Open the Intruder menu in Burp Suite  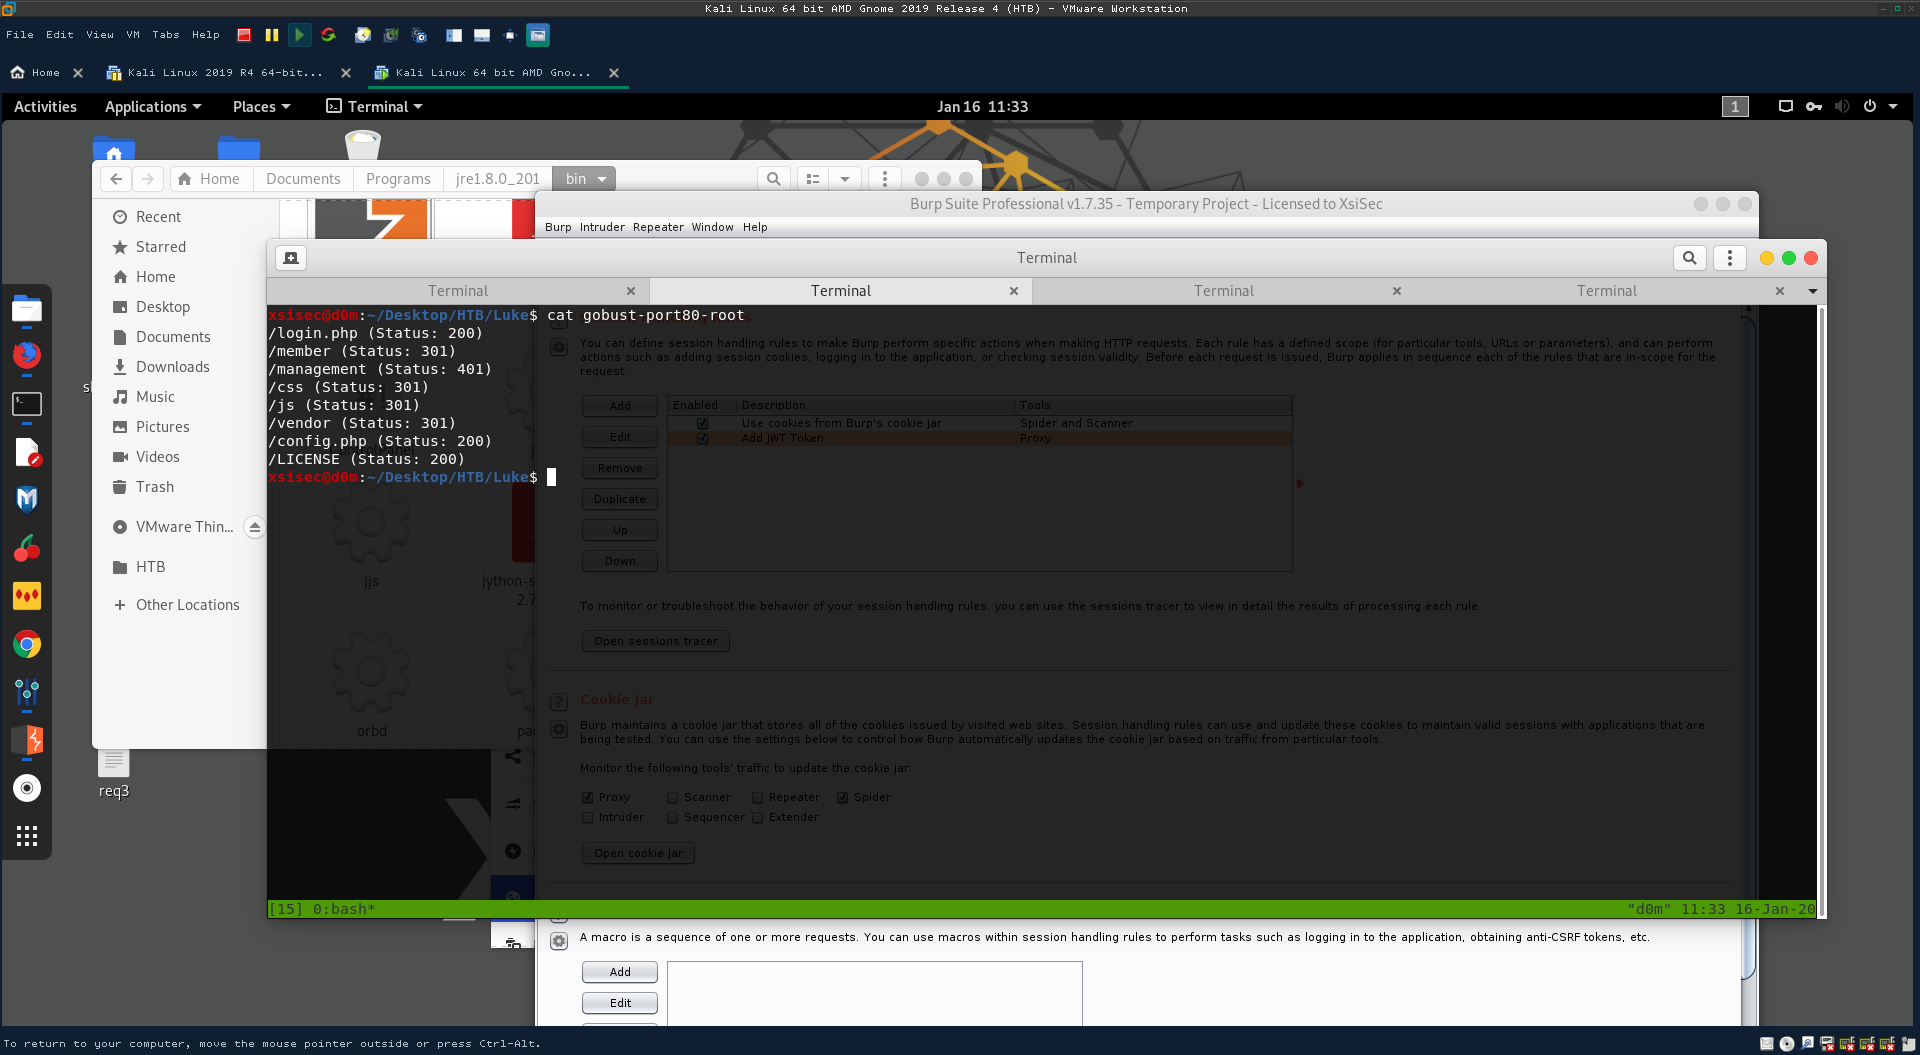pyautogui.click(x=602, y=227)
